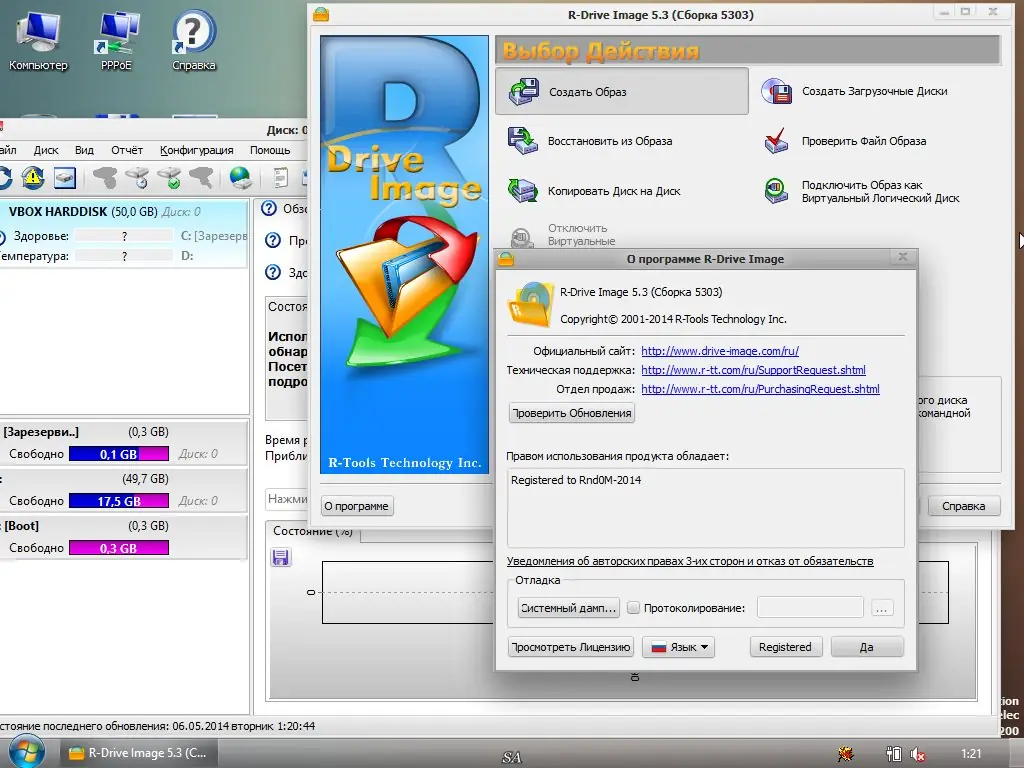Click the first question mark help icon beside Обз
The image size is (1024, 768).
click(x=268, y=208)
